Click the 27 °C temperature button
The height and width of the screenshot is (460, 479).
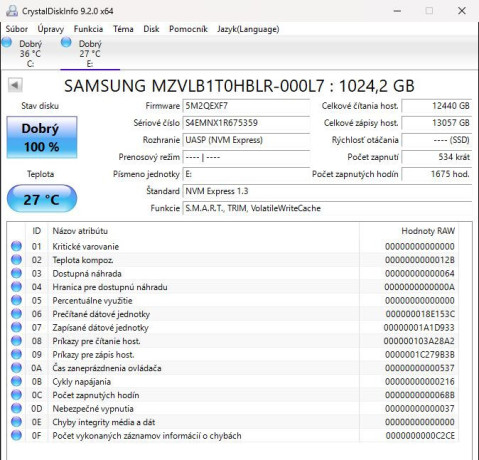click(42, 199)
